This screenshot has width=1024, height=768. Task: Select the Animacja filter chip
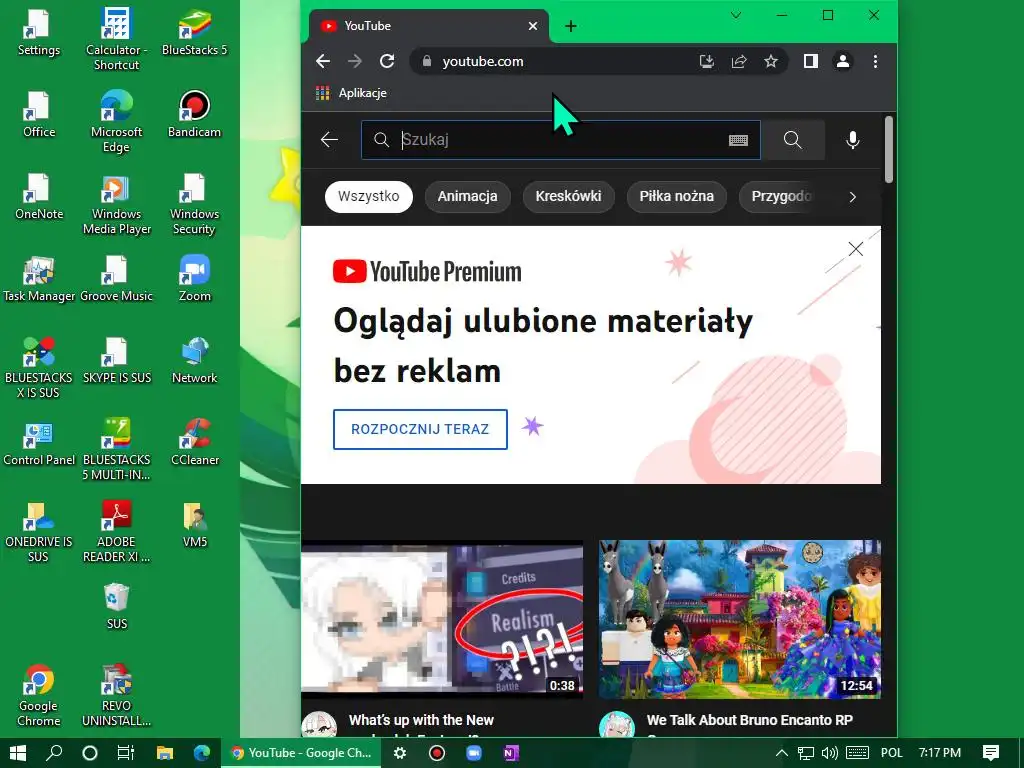click(468, 197)
